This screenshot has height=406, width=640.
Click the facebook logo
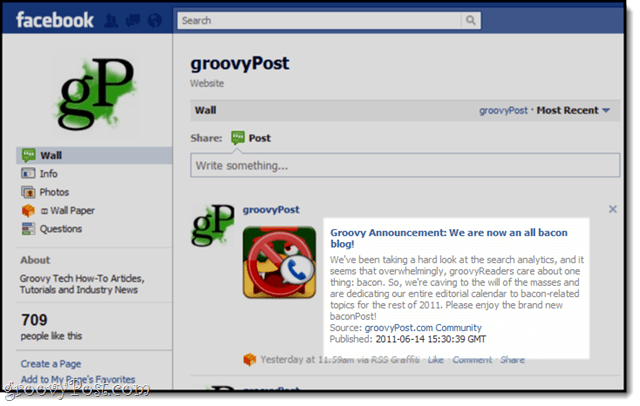tap(55, 20)
